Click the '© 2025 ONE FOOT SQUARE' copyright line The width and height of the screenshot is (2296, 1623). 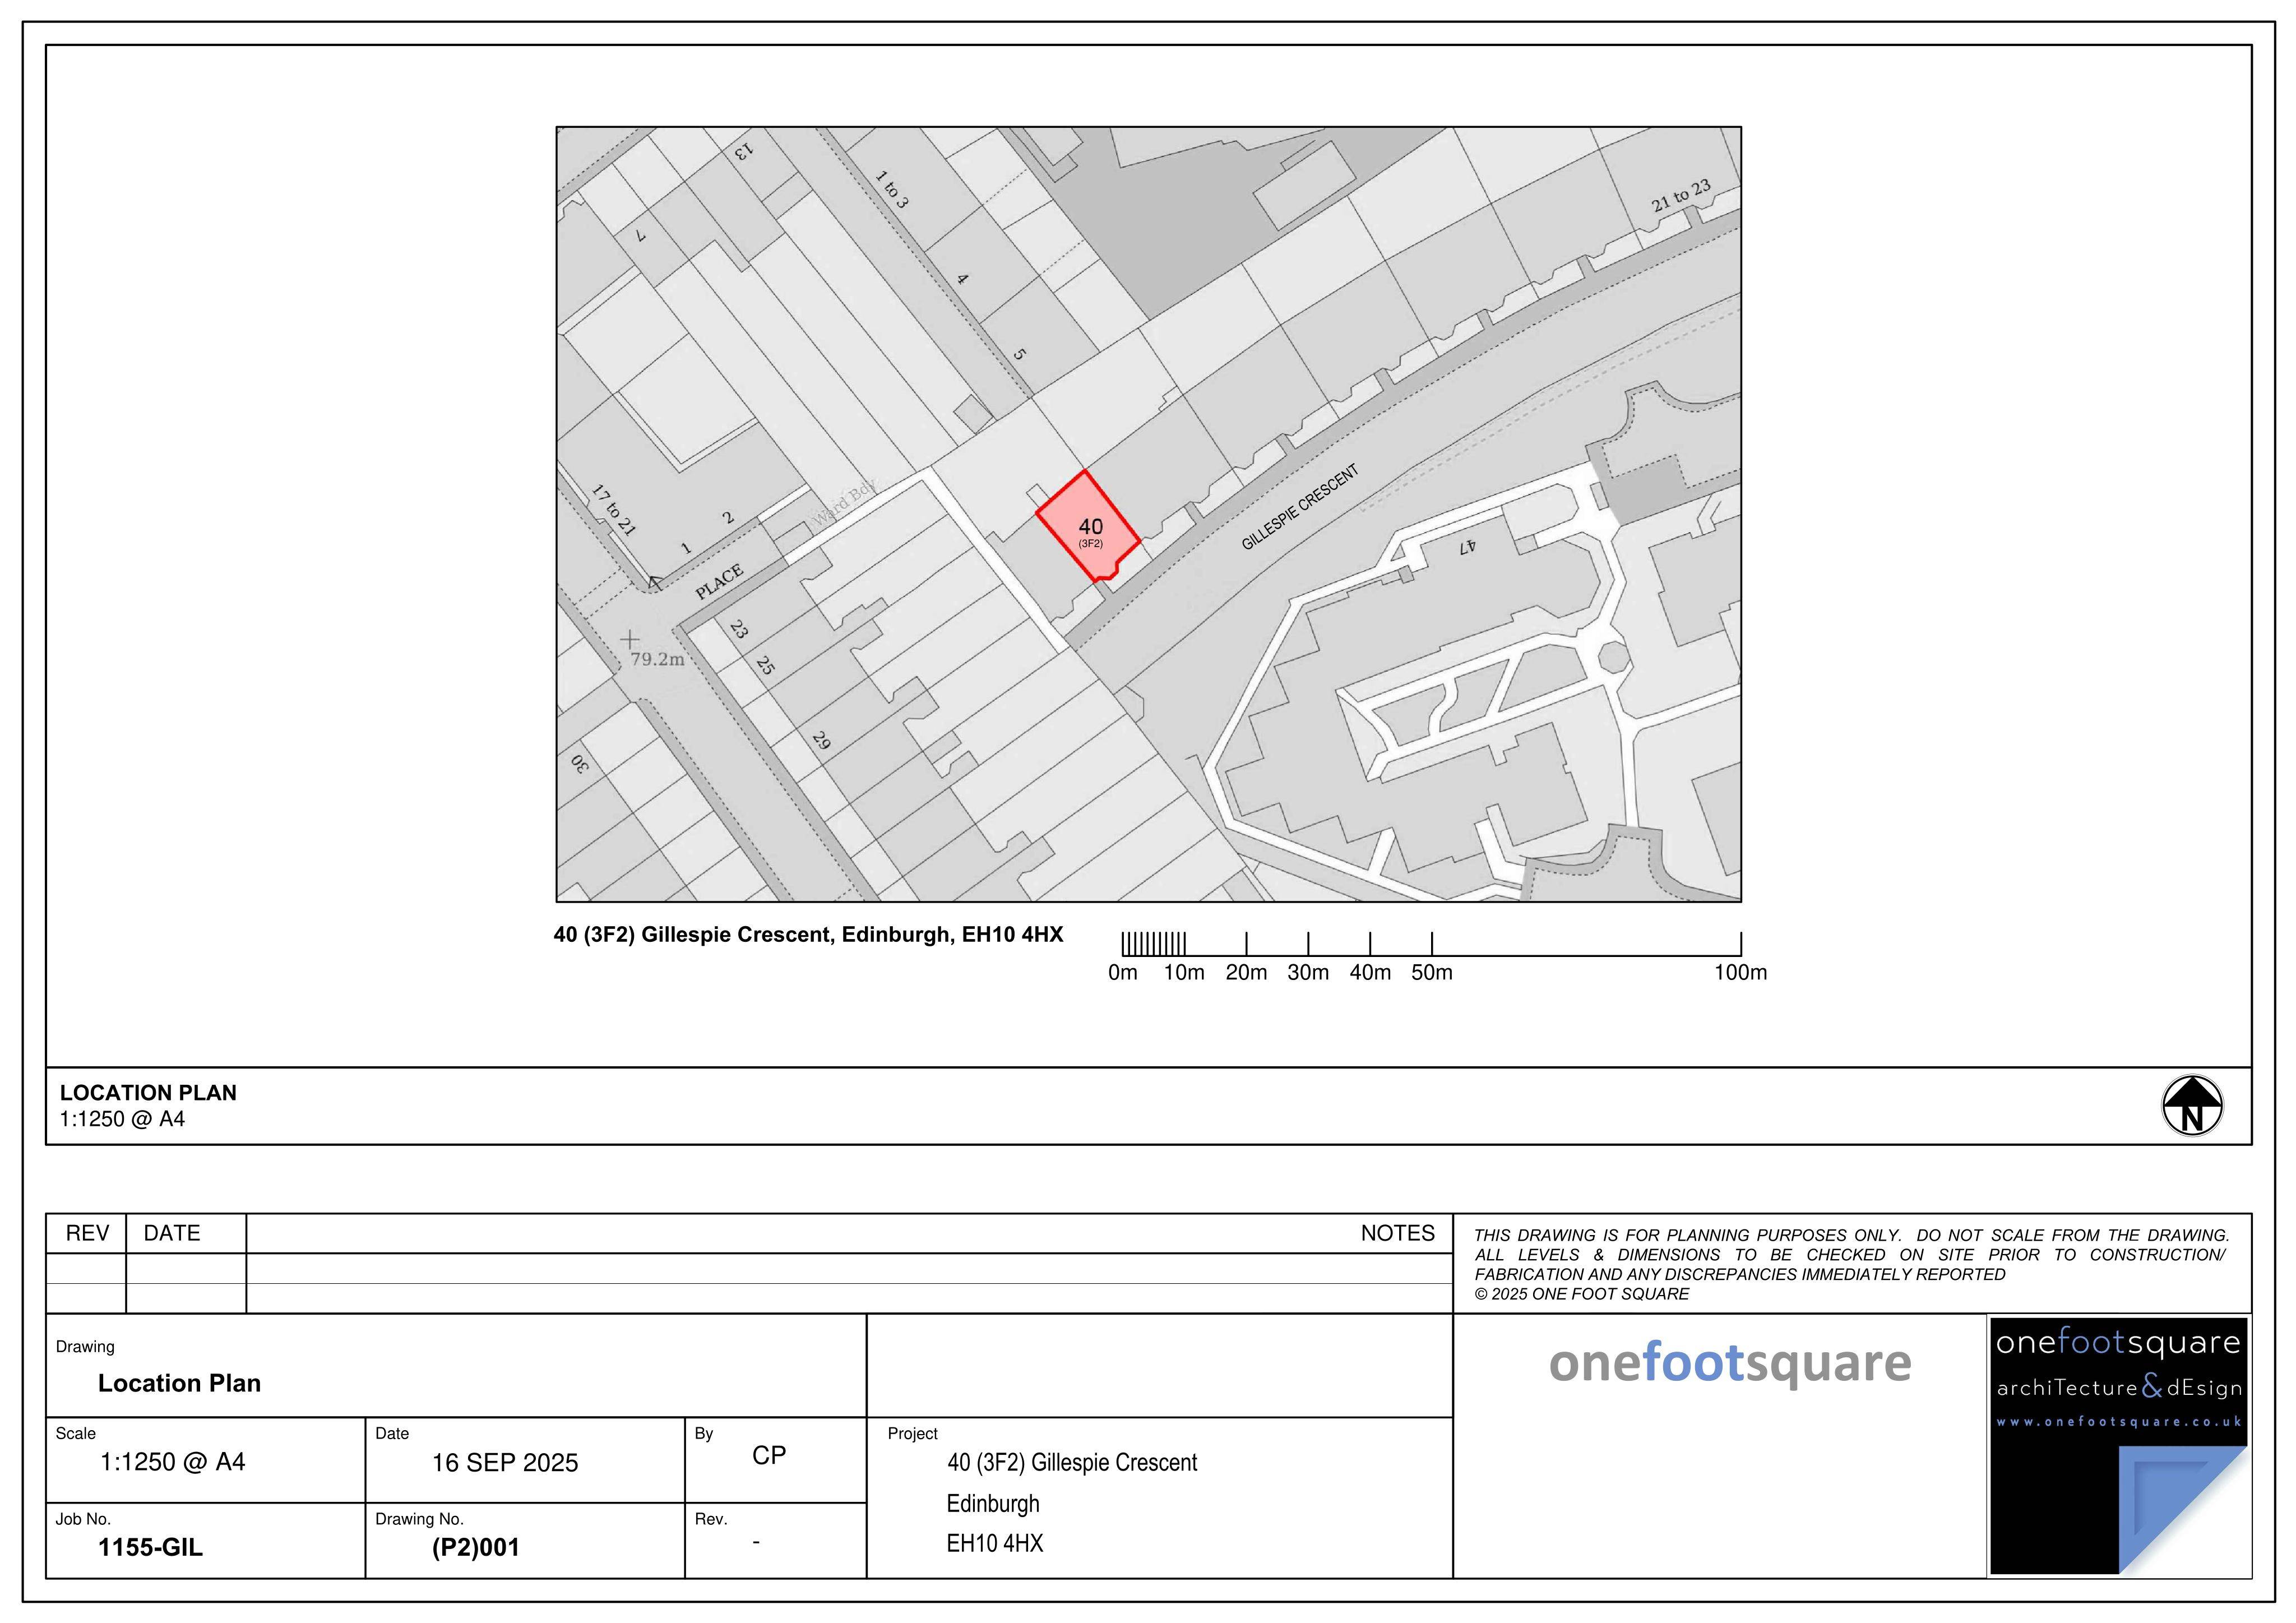[1582, 1294]
